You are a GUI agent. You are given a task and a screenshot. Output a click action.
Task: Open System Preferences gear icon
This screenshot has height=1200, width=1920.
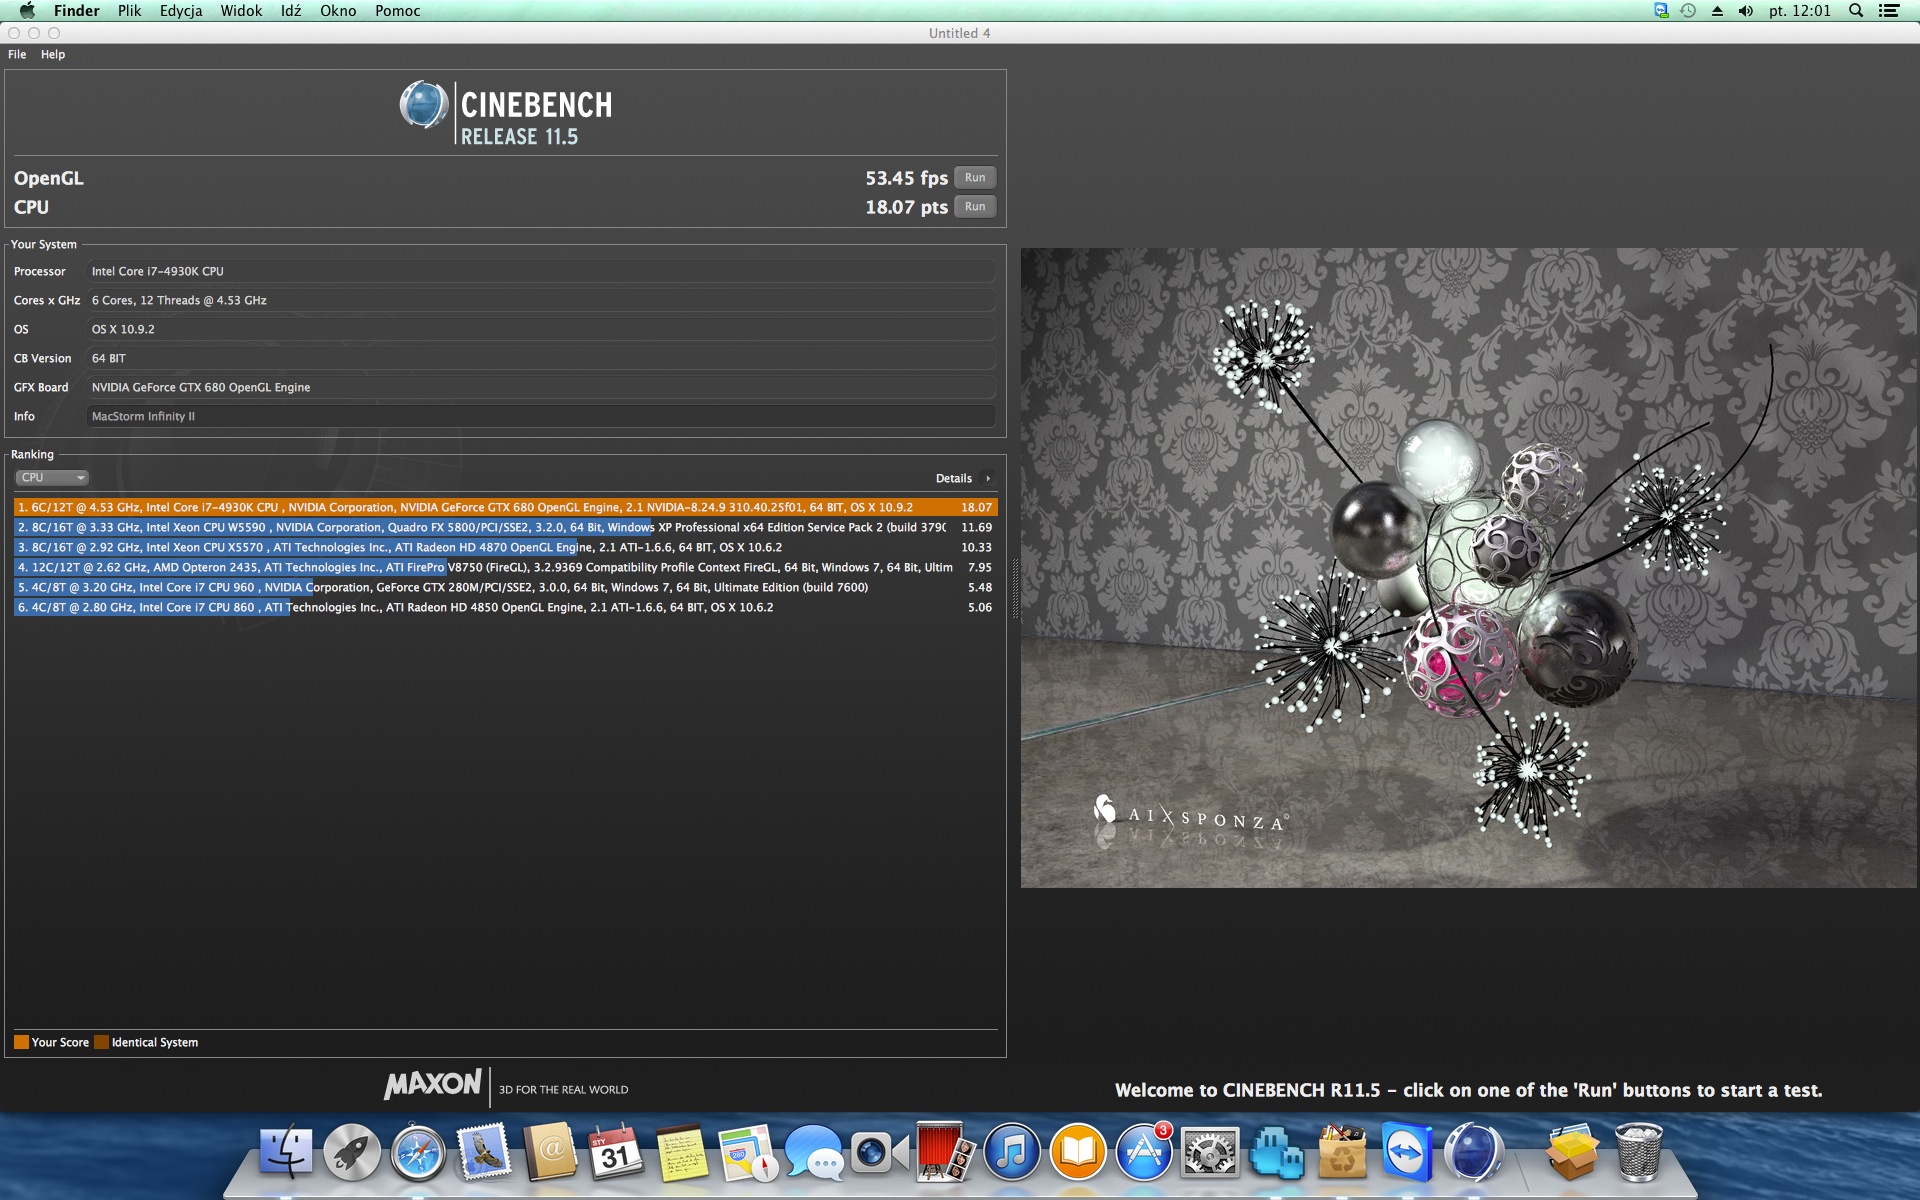(x=1210, y=1153)
